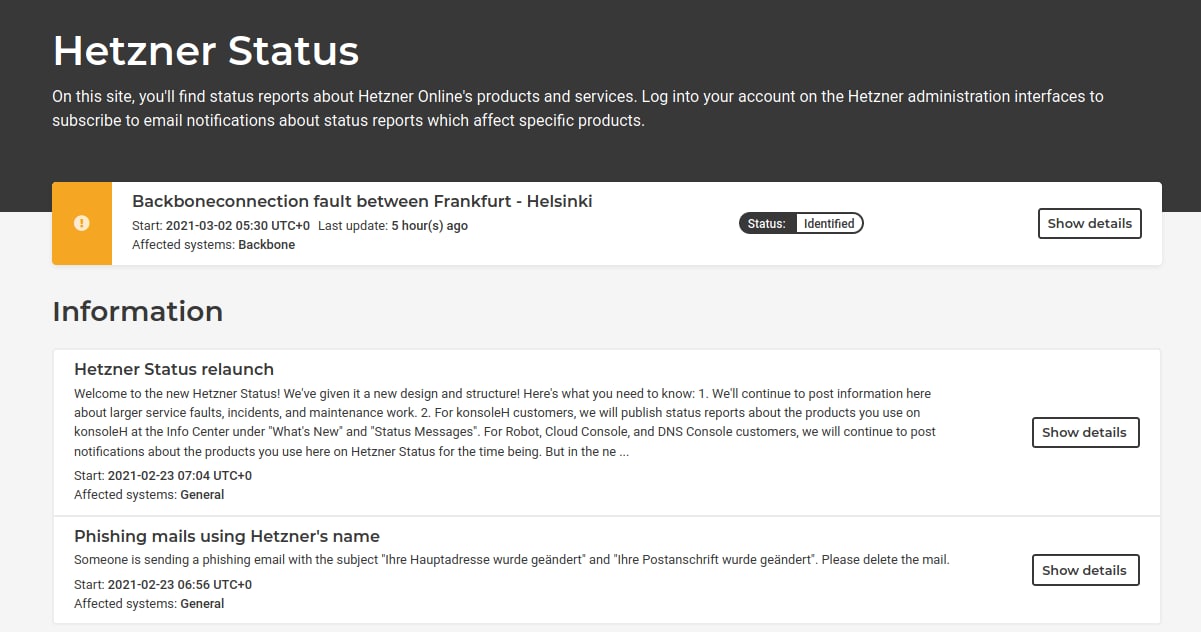Open the "Hetzner Status relaunch" heading

[x=174, y=369]
